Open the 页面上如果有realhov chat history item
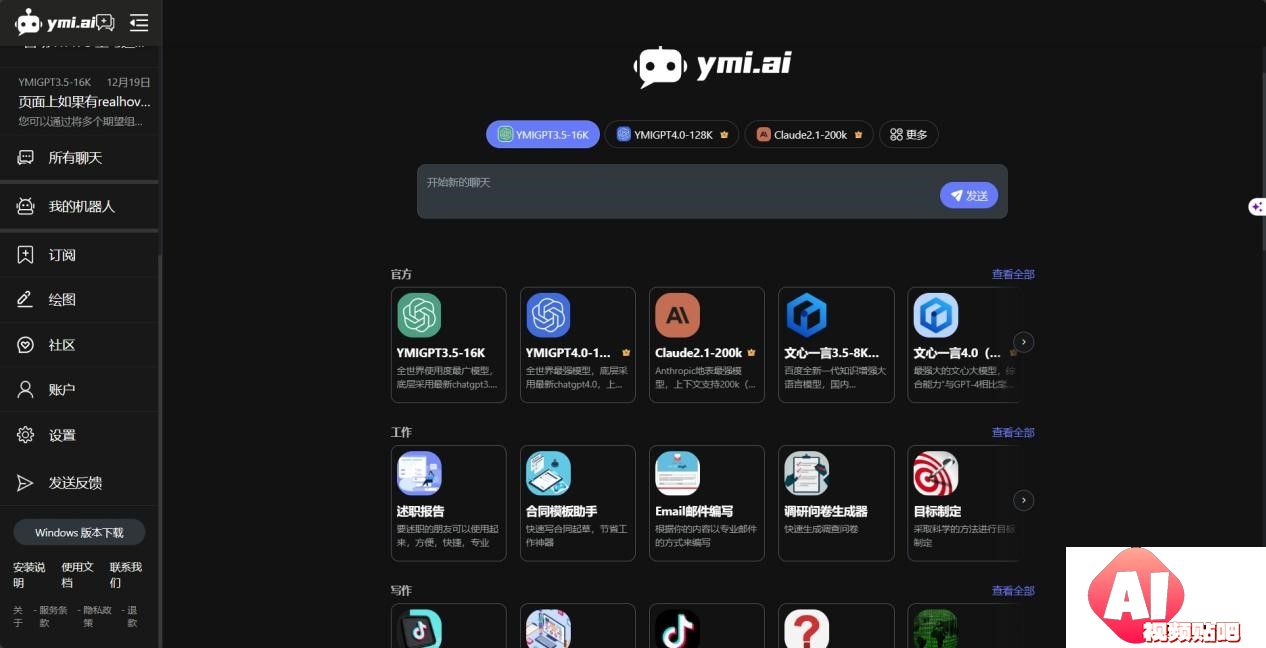The width and height of the screenshot is (1266, 648). coord(80,101)
